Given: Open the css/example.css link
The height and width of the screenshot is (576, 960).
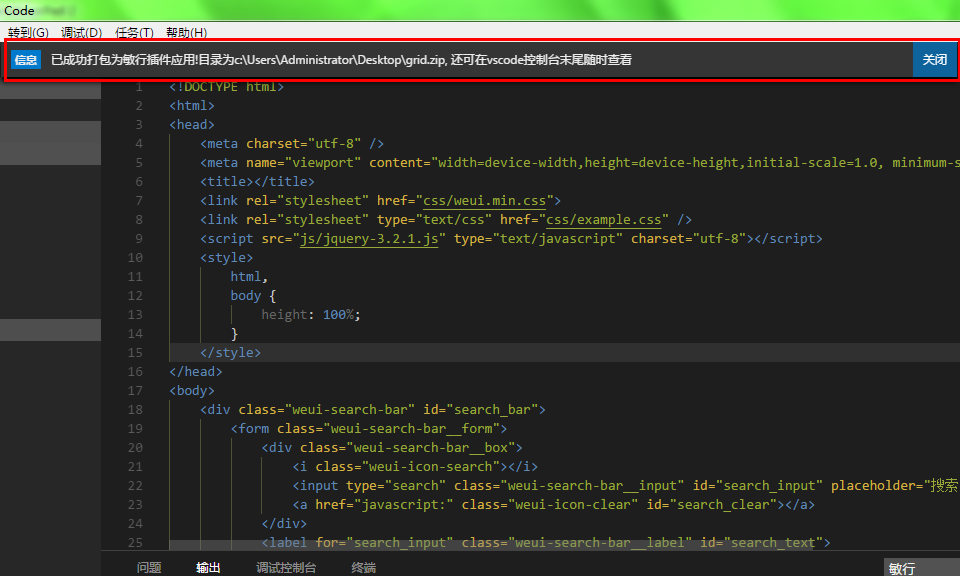Looking at the screenshot, I should pyautogui.click(x=604, y=219).
